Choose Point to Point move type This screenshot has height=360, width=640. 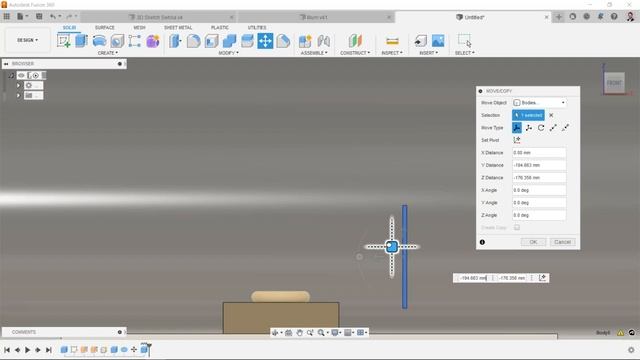[x=553, y=128]
